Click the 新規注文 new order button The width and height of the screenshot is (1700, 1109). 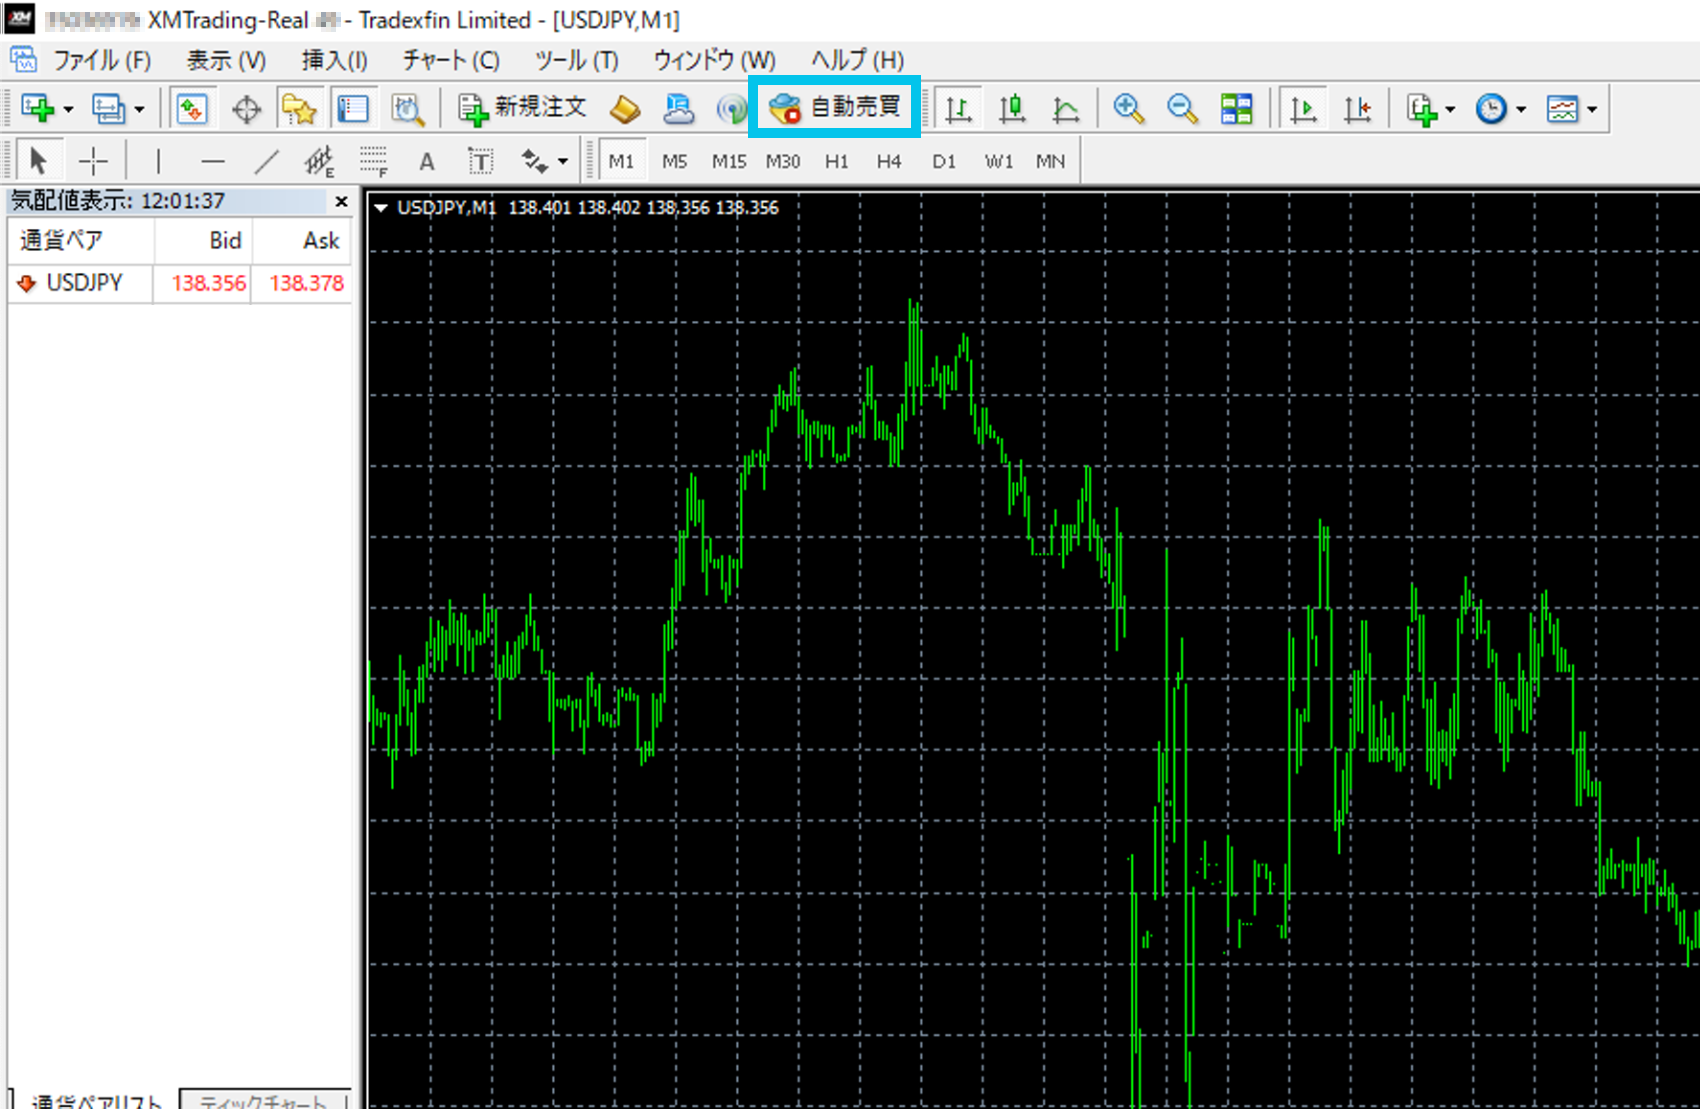pos(523,108)
